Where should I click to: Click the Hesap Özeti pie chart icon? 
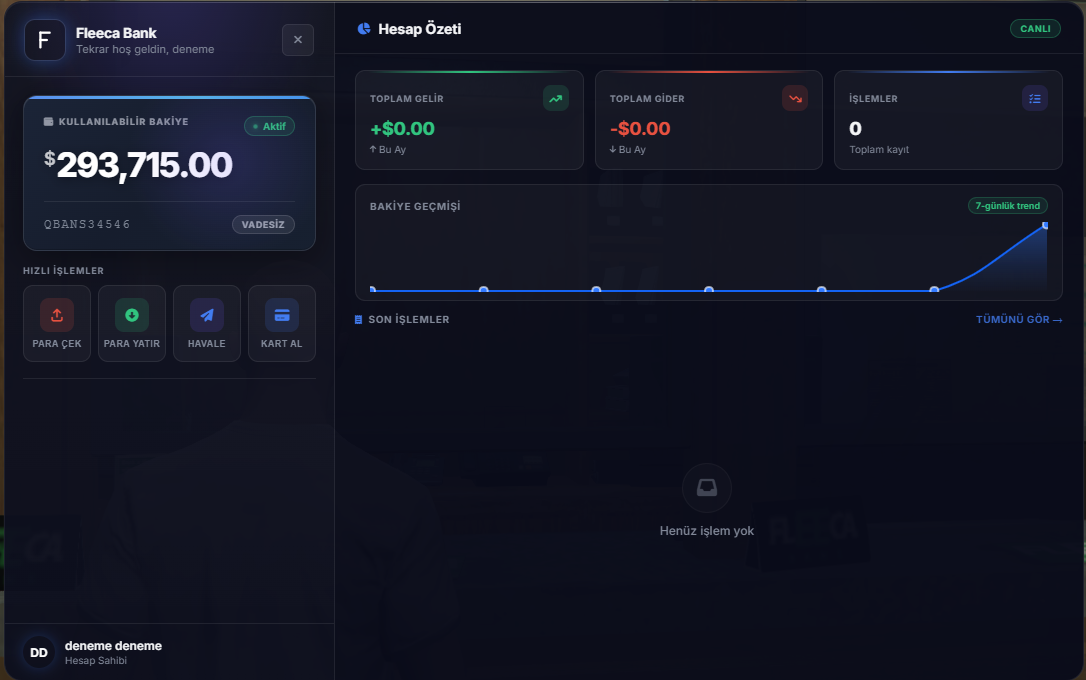pyautogui.click(x=364, y=28)
